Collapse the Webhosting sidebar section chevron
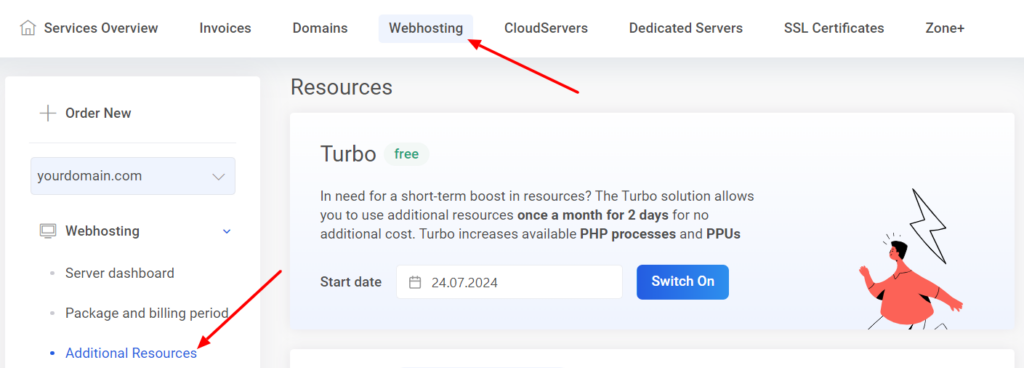1024x368 pixels. tap(227, 231)
